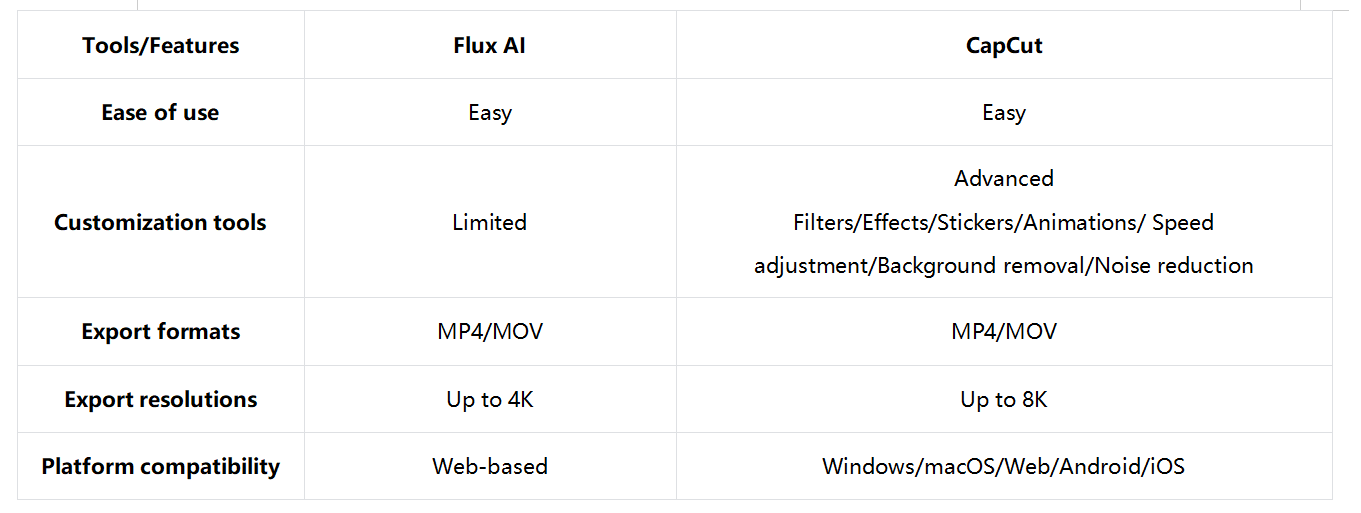Click "Easy" in the Flux AI column
This screenshot has width=1361, height=513.
pos(489,112)
